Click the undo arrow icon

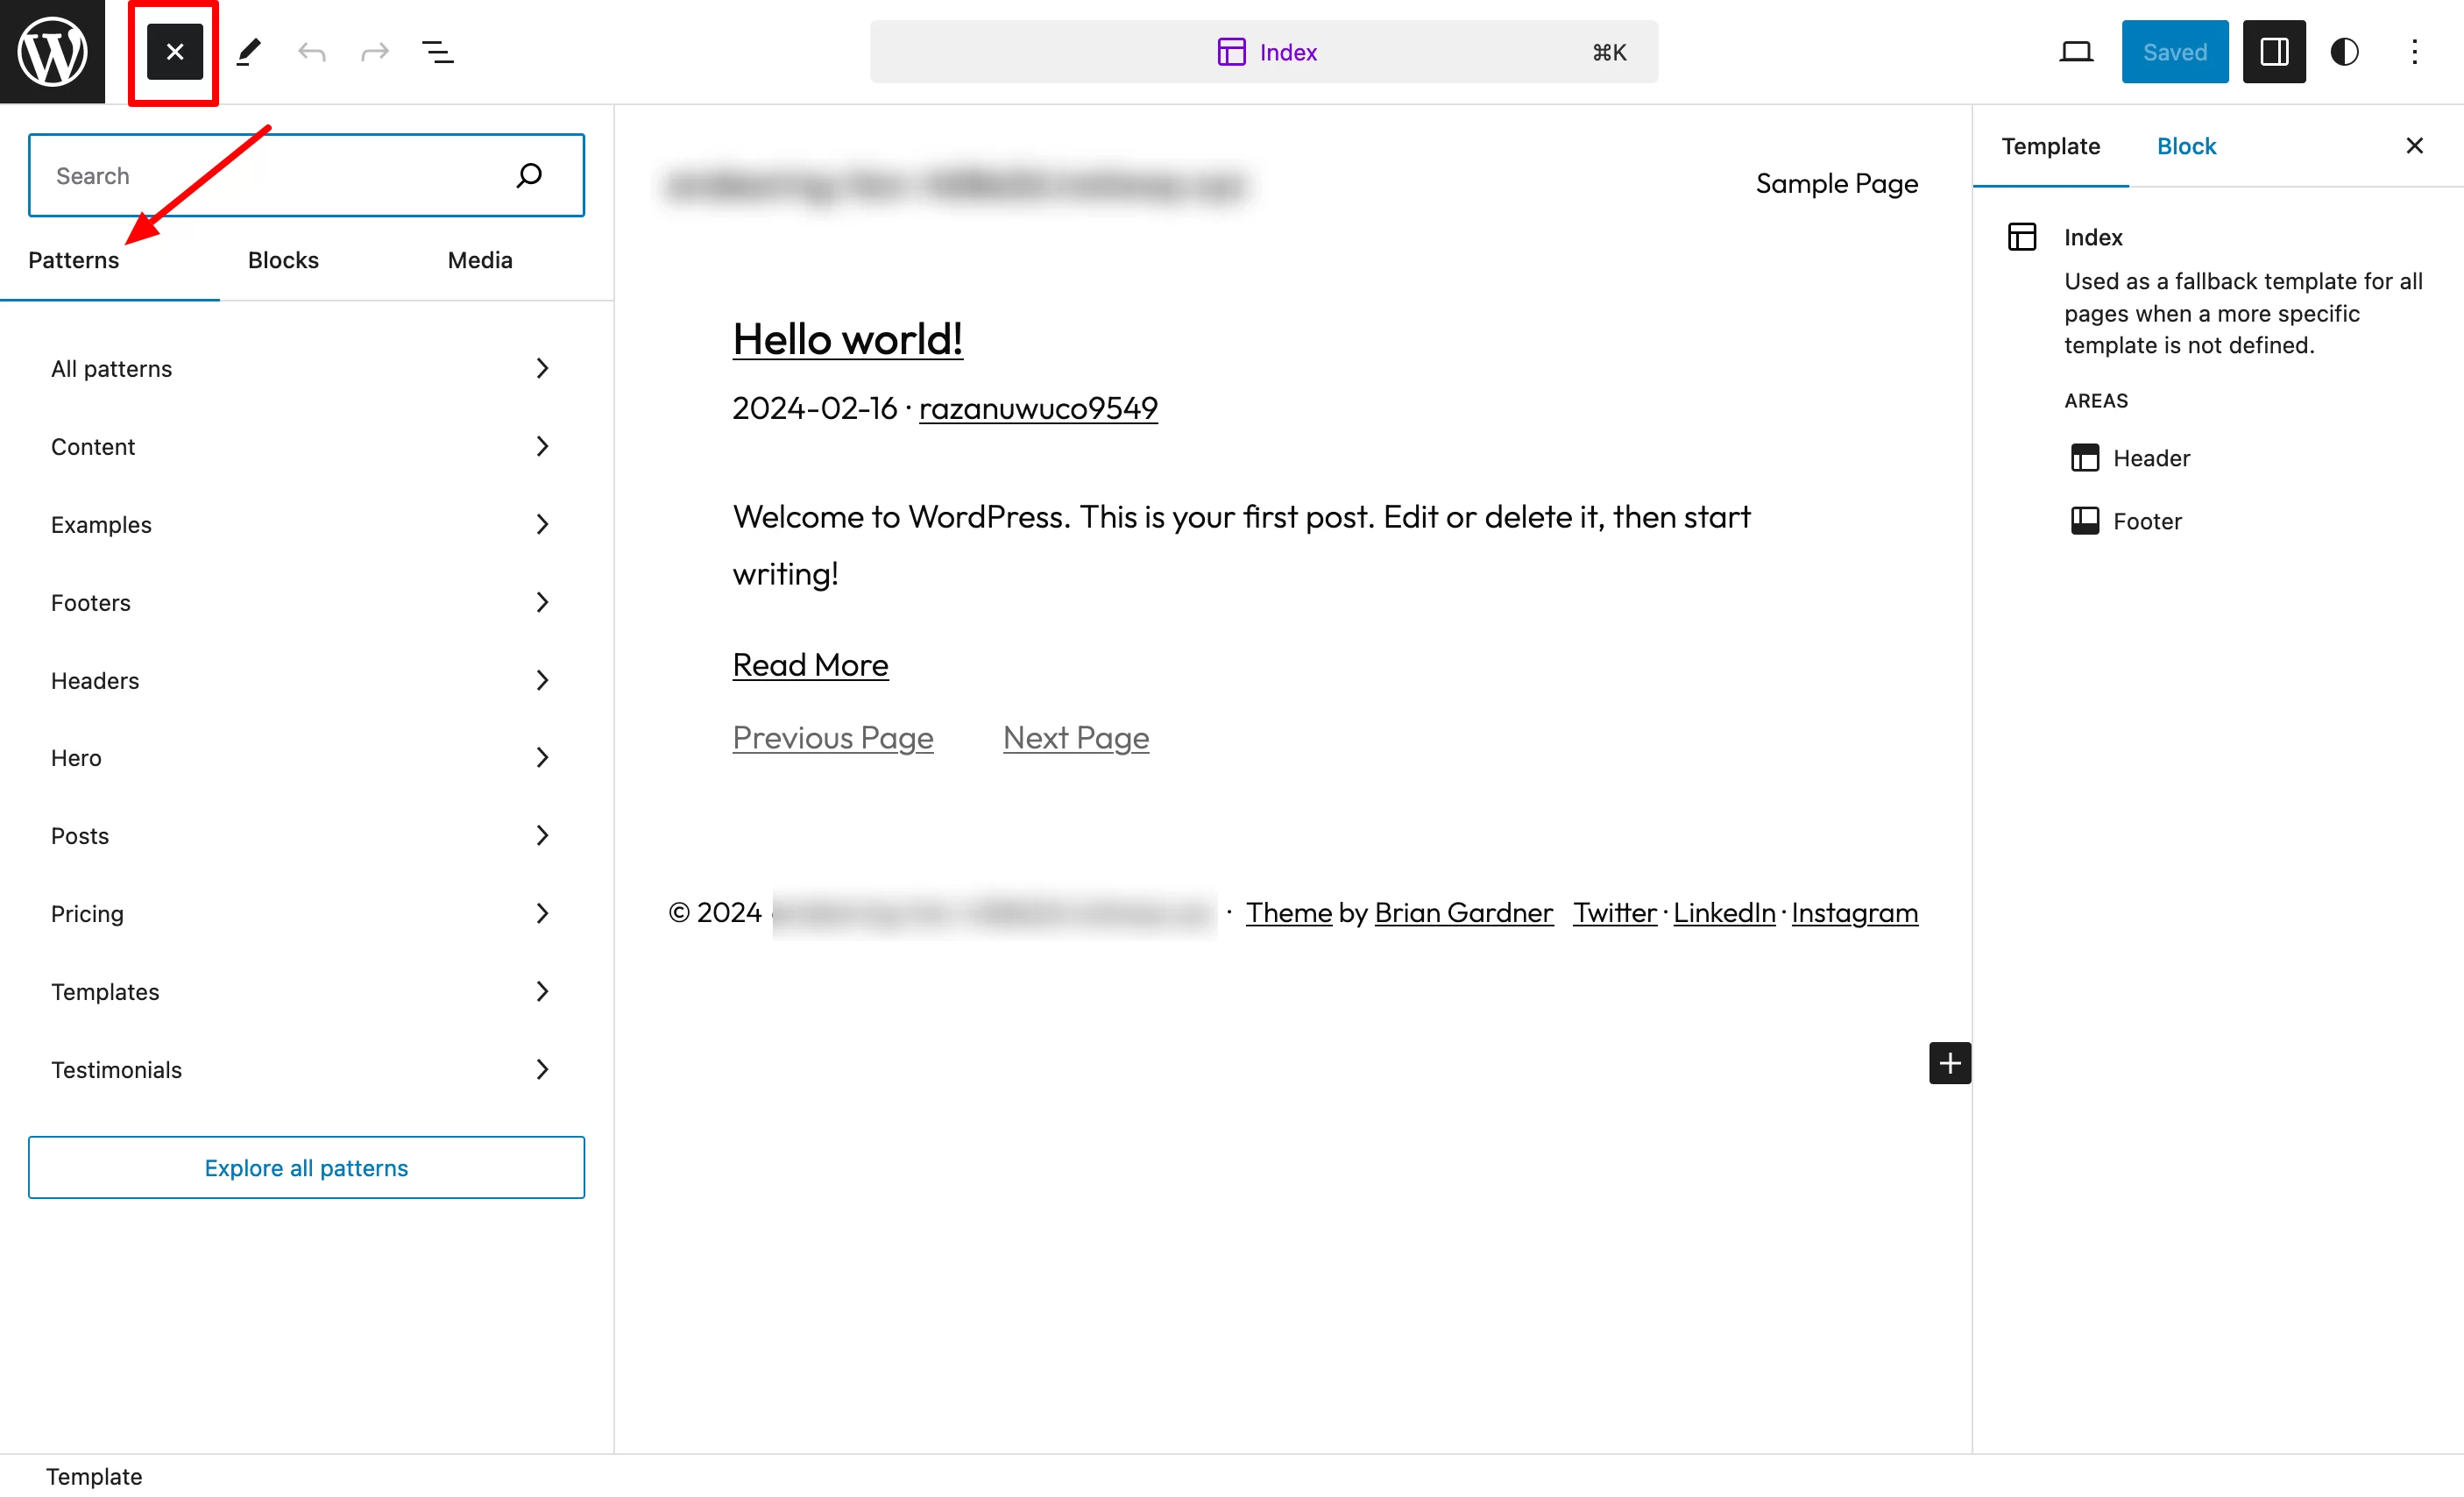click(312, 51)
